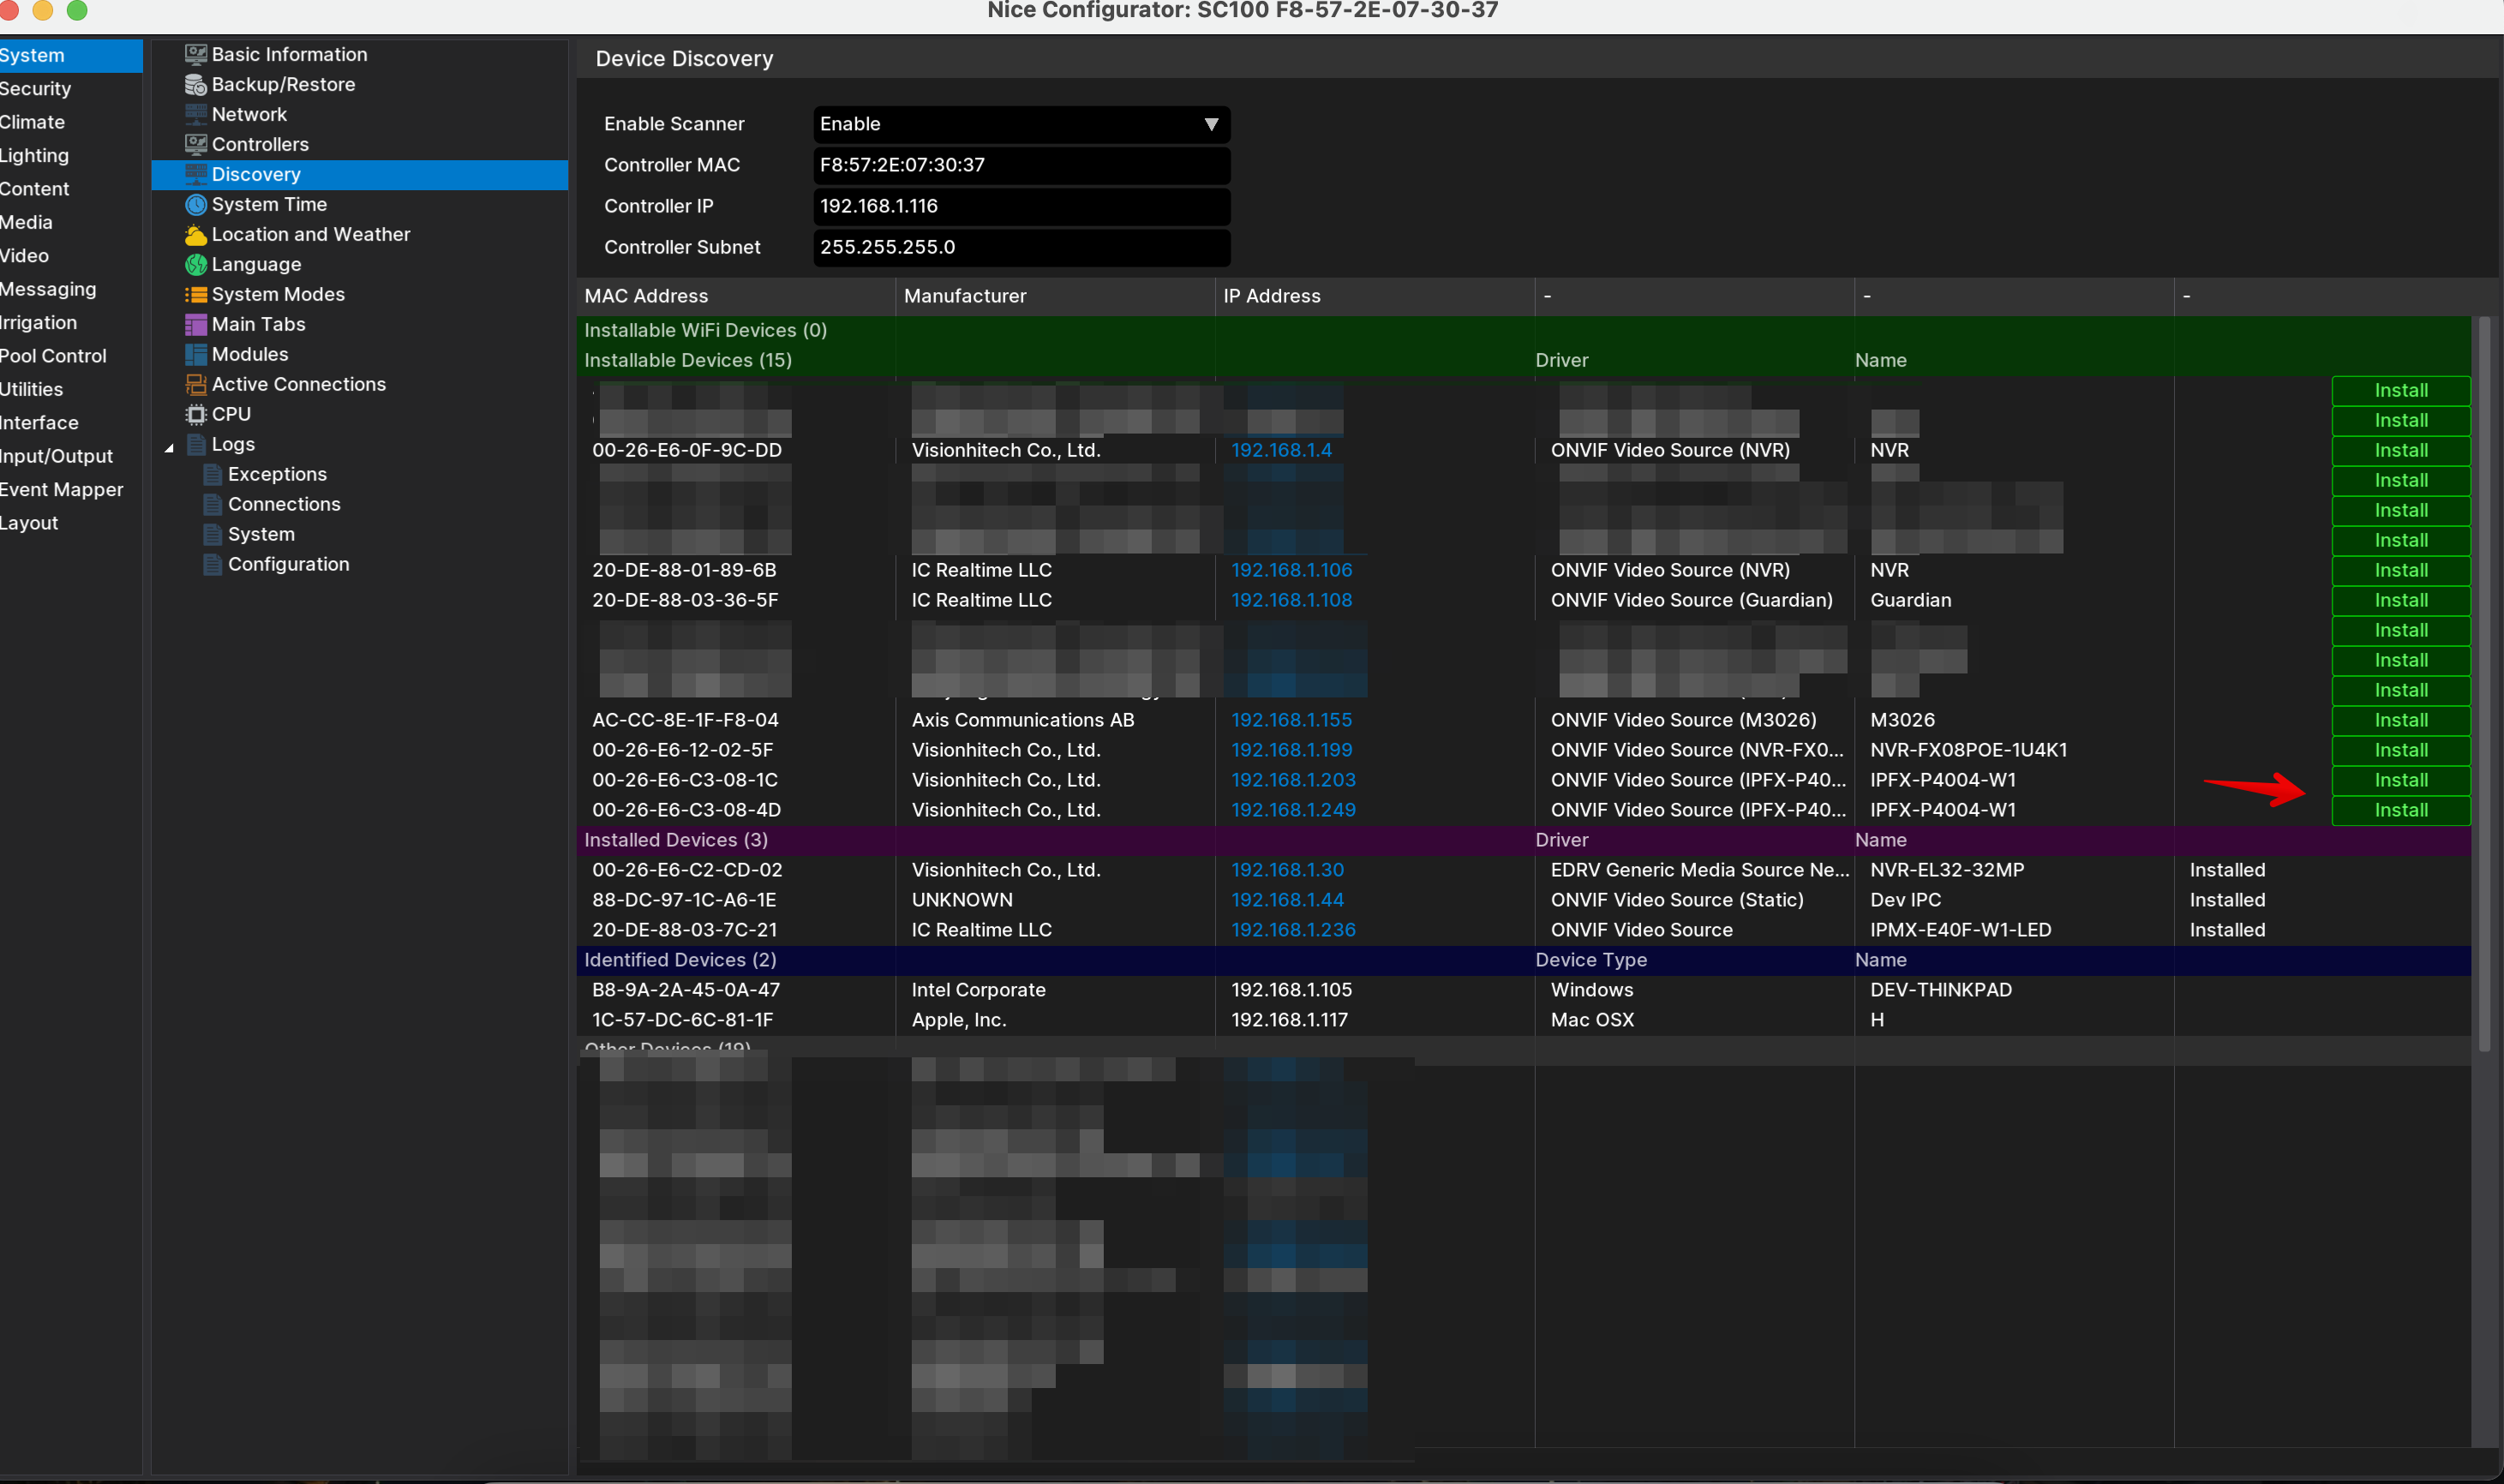Sort by IP Address column header
Screen dimensions: 2504x1484
[x=1375, y=296]
